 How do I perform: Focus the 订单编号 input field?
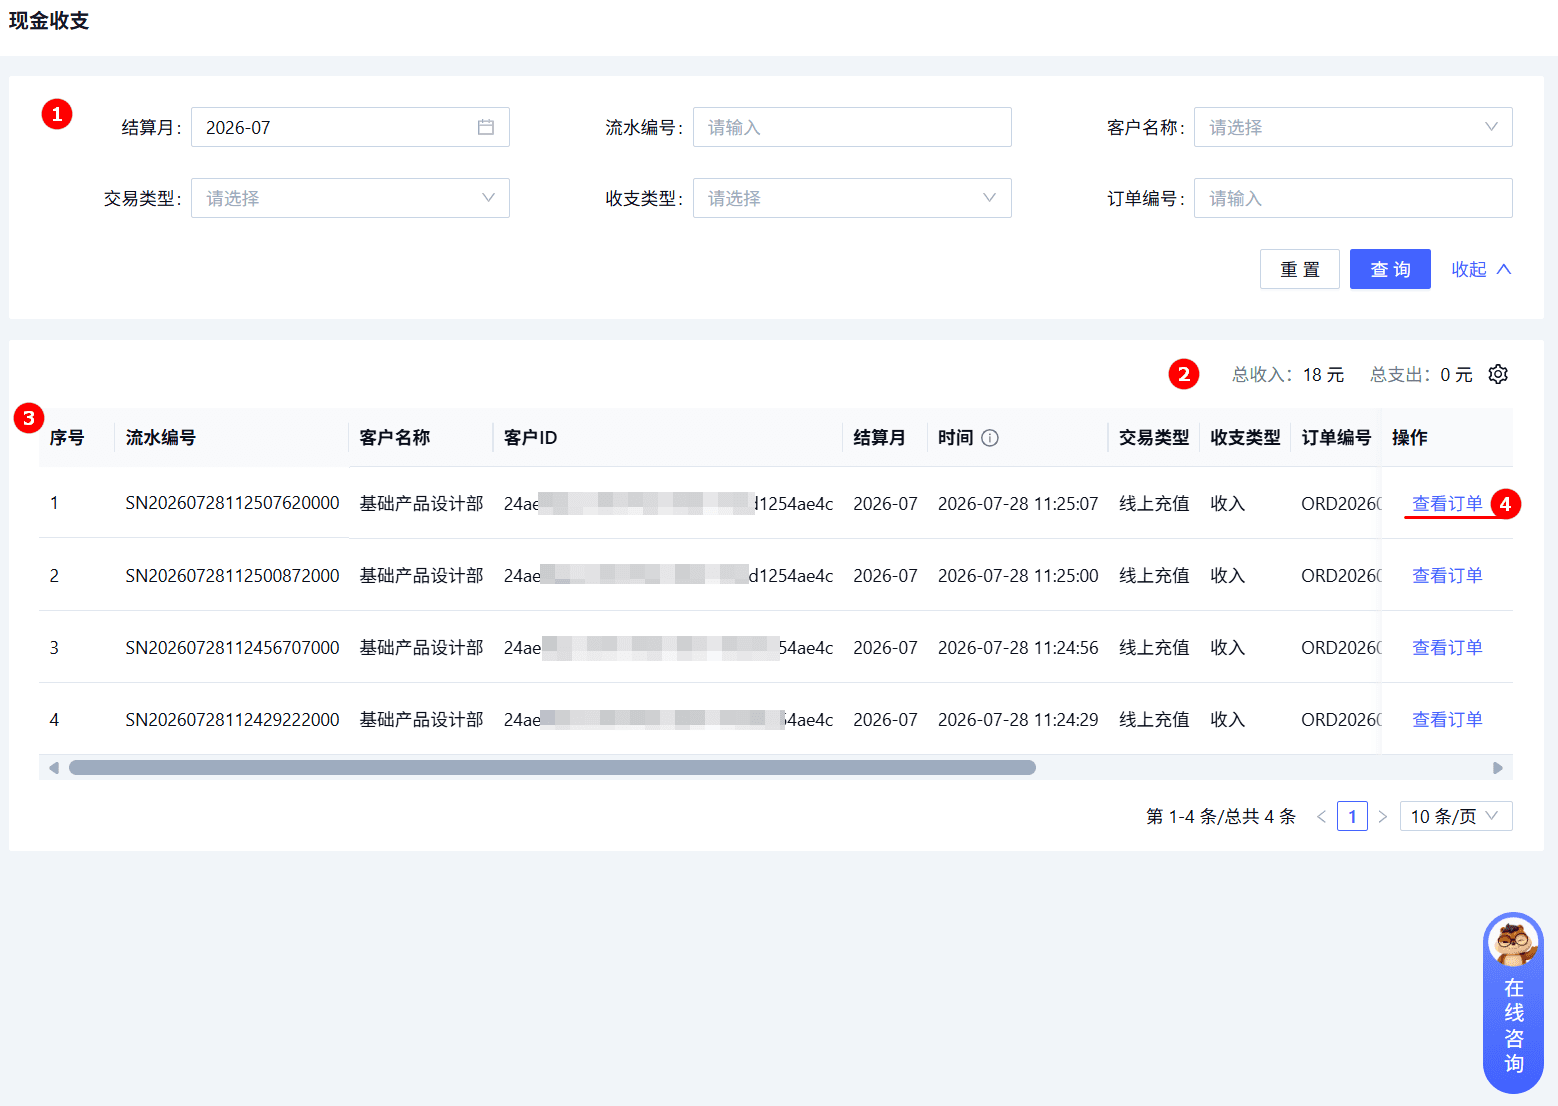tap(1353, 198)
